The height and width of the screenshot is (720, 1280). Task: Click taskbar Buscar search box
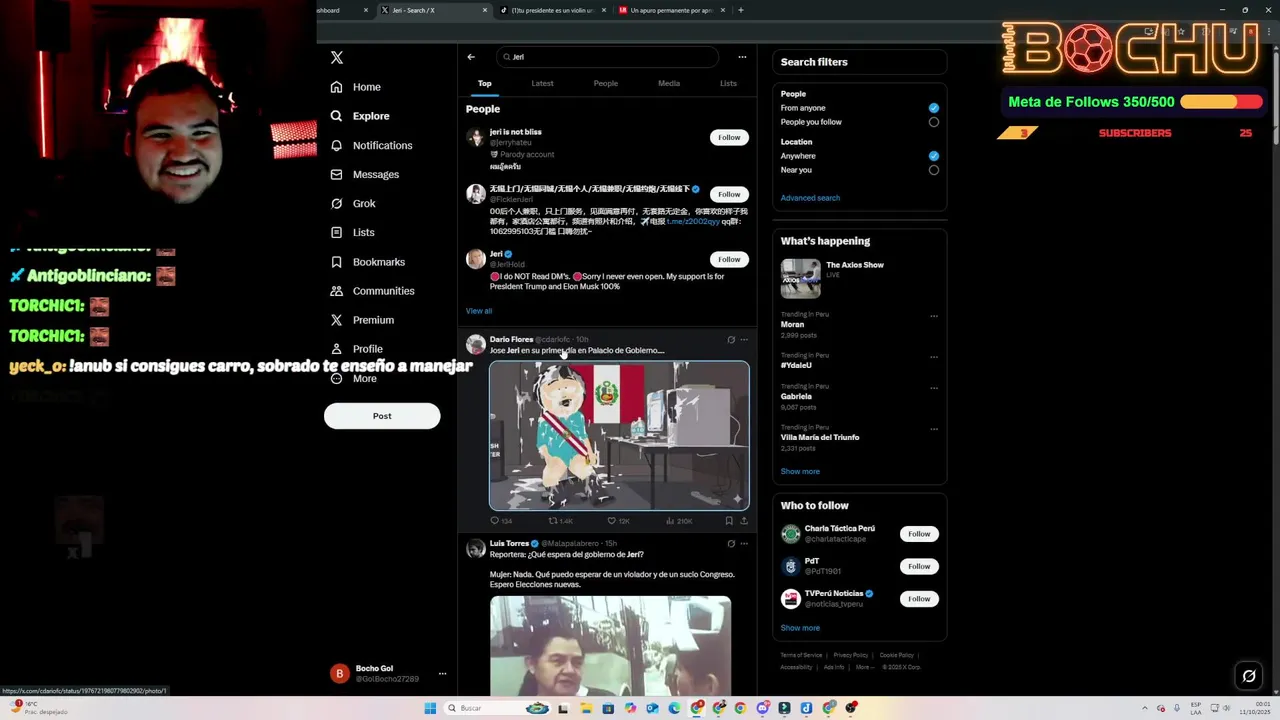tap(497, 708)
